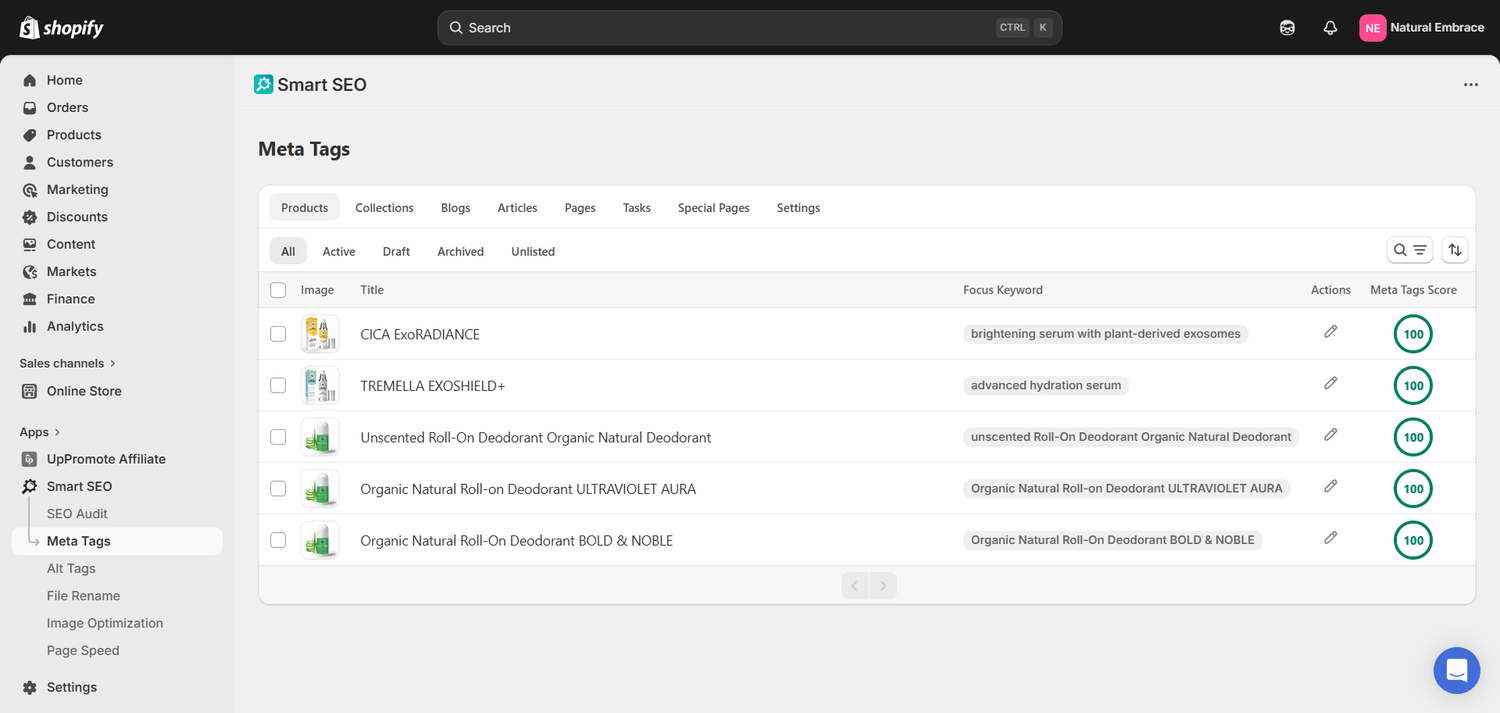Click the sort icon button
This screenshot has width=1500, height=713.
(x=1455, y=250)
